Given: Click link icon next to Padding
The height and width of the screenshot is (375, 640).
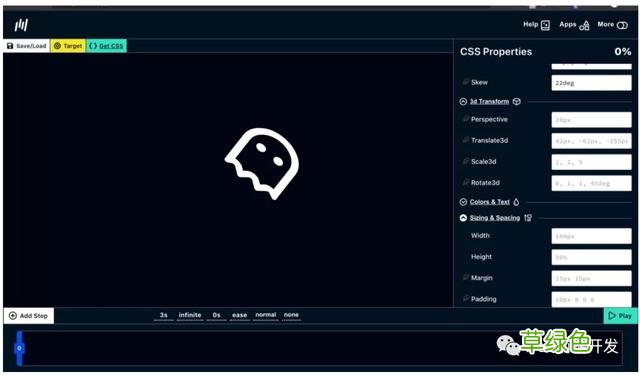Looking at the screenshot, I should click(465, 298).
